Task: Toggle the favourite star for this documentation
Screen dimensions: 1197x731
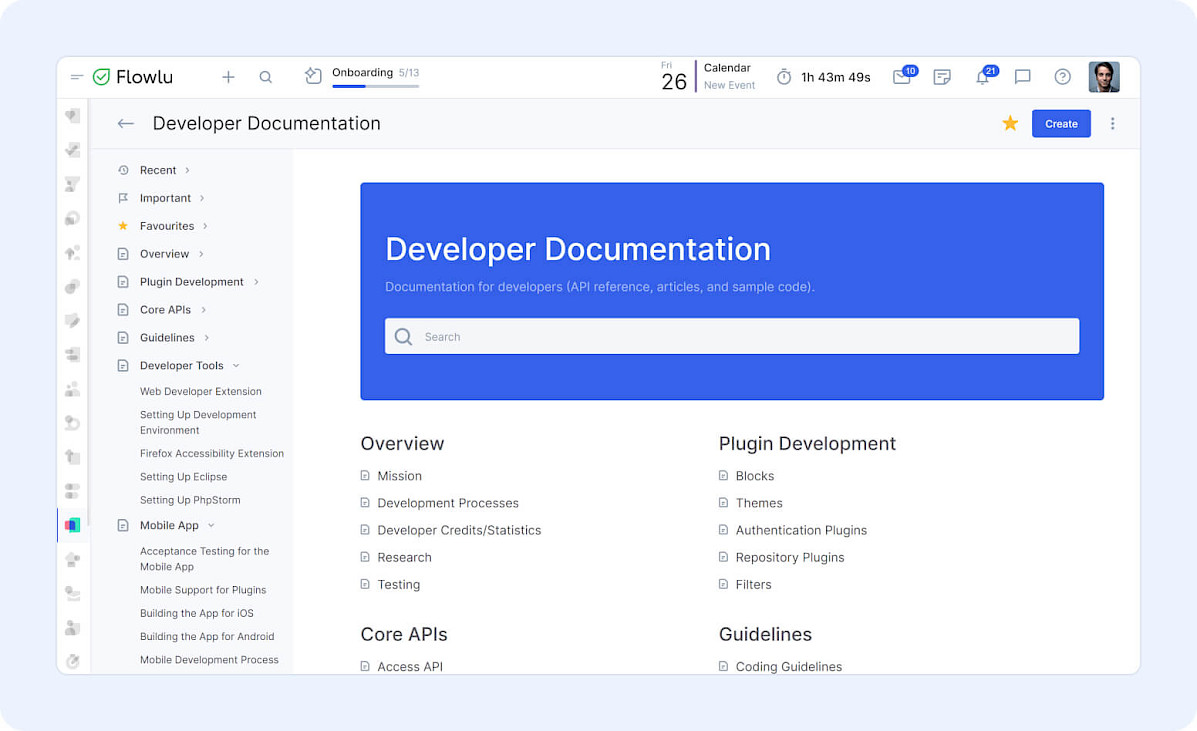Action: 1010,123
